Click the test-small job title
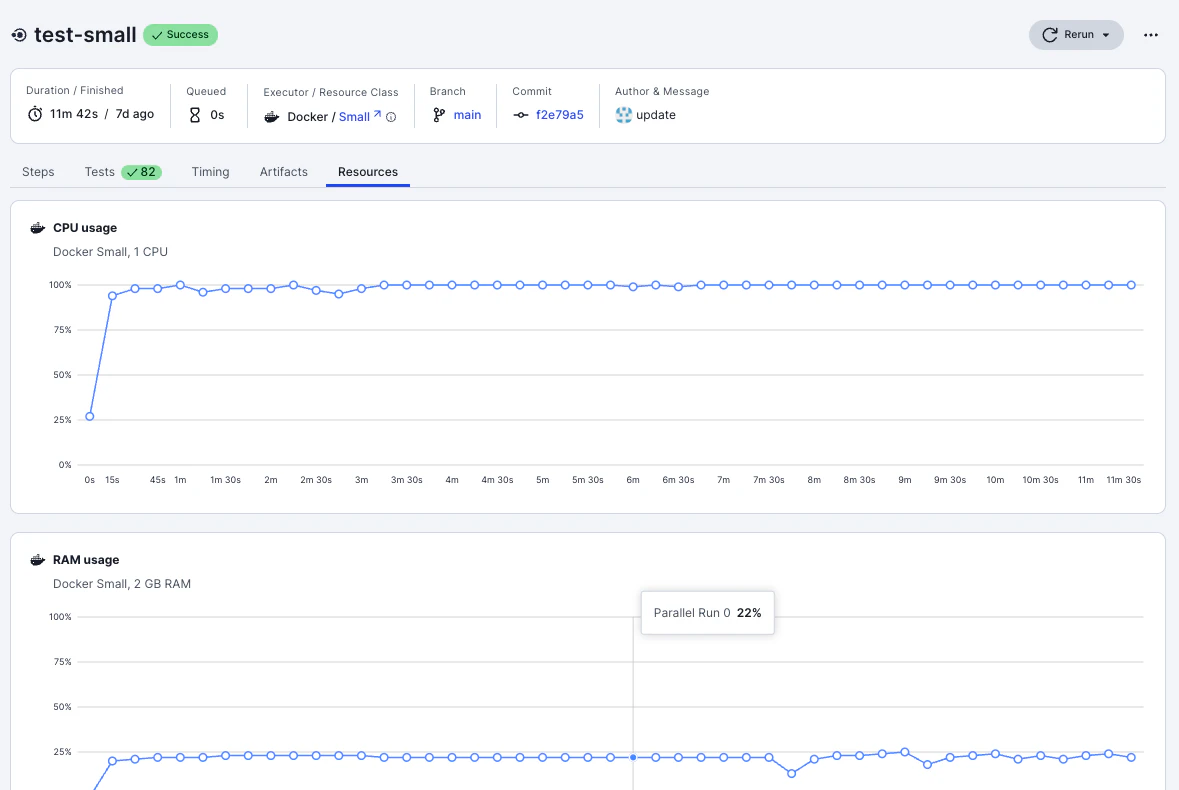 coord(85,35)
